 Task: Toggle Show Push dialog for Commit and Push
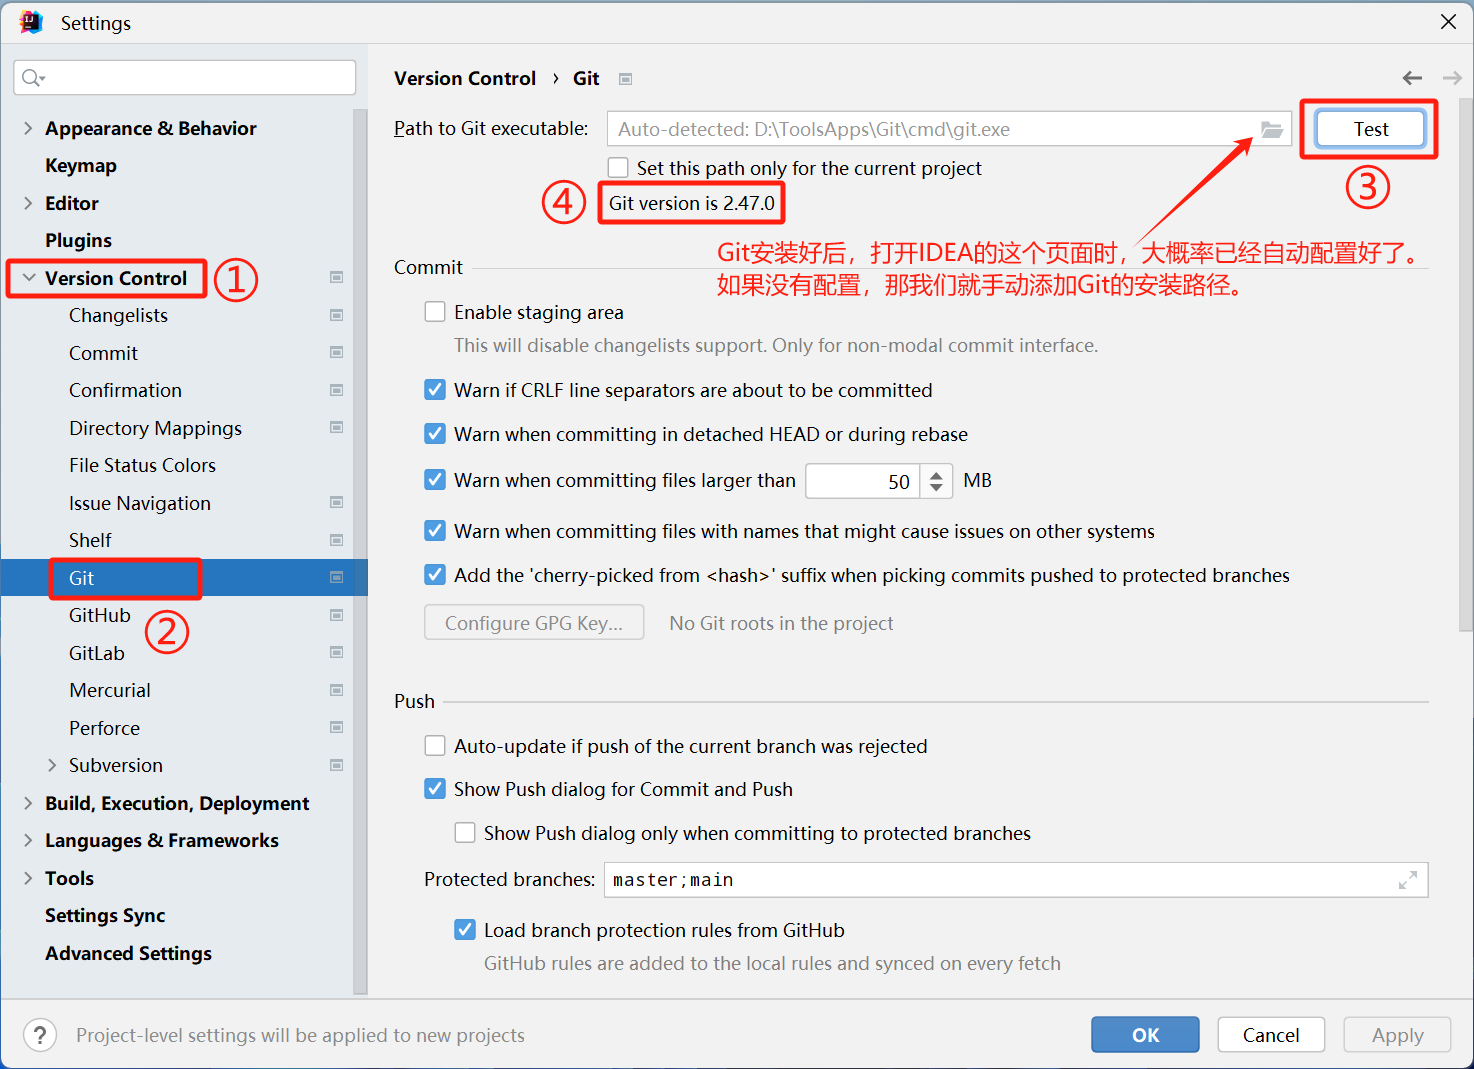[435, 789]
